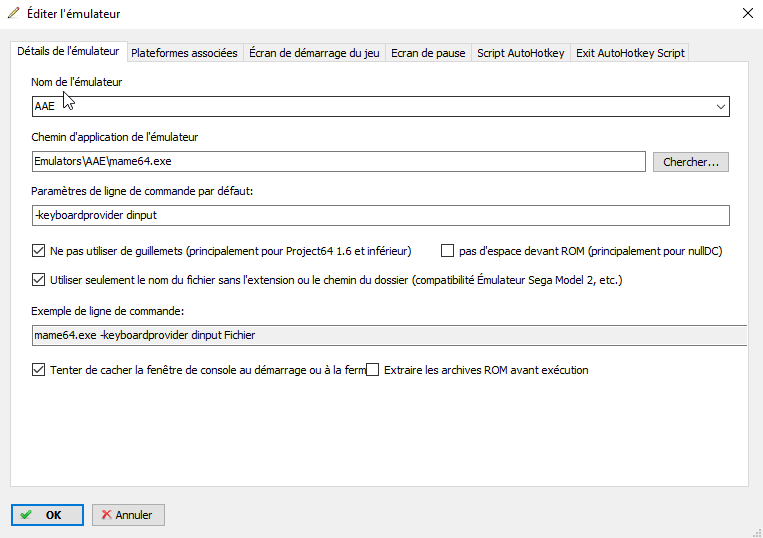Image resolution: width=763 pixels, height=538 pixels.
Task: Toggle Utiliser seulement le nom du fichier checkbox
Action: coord(38,280)
